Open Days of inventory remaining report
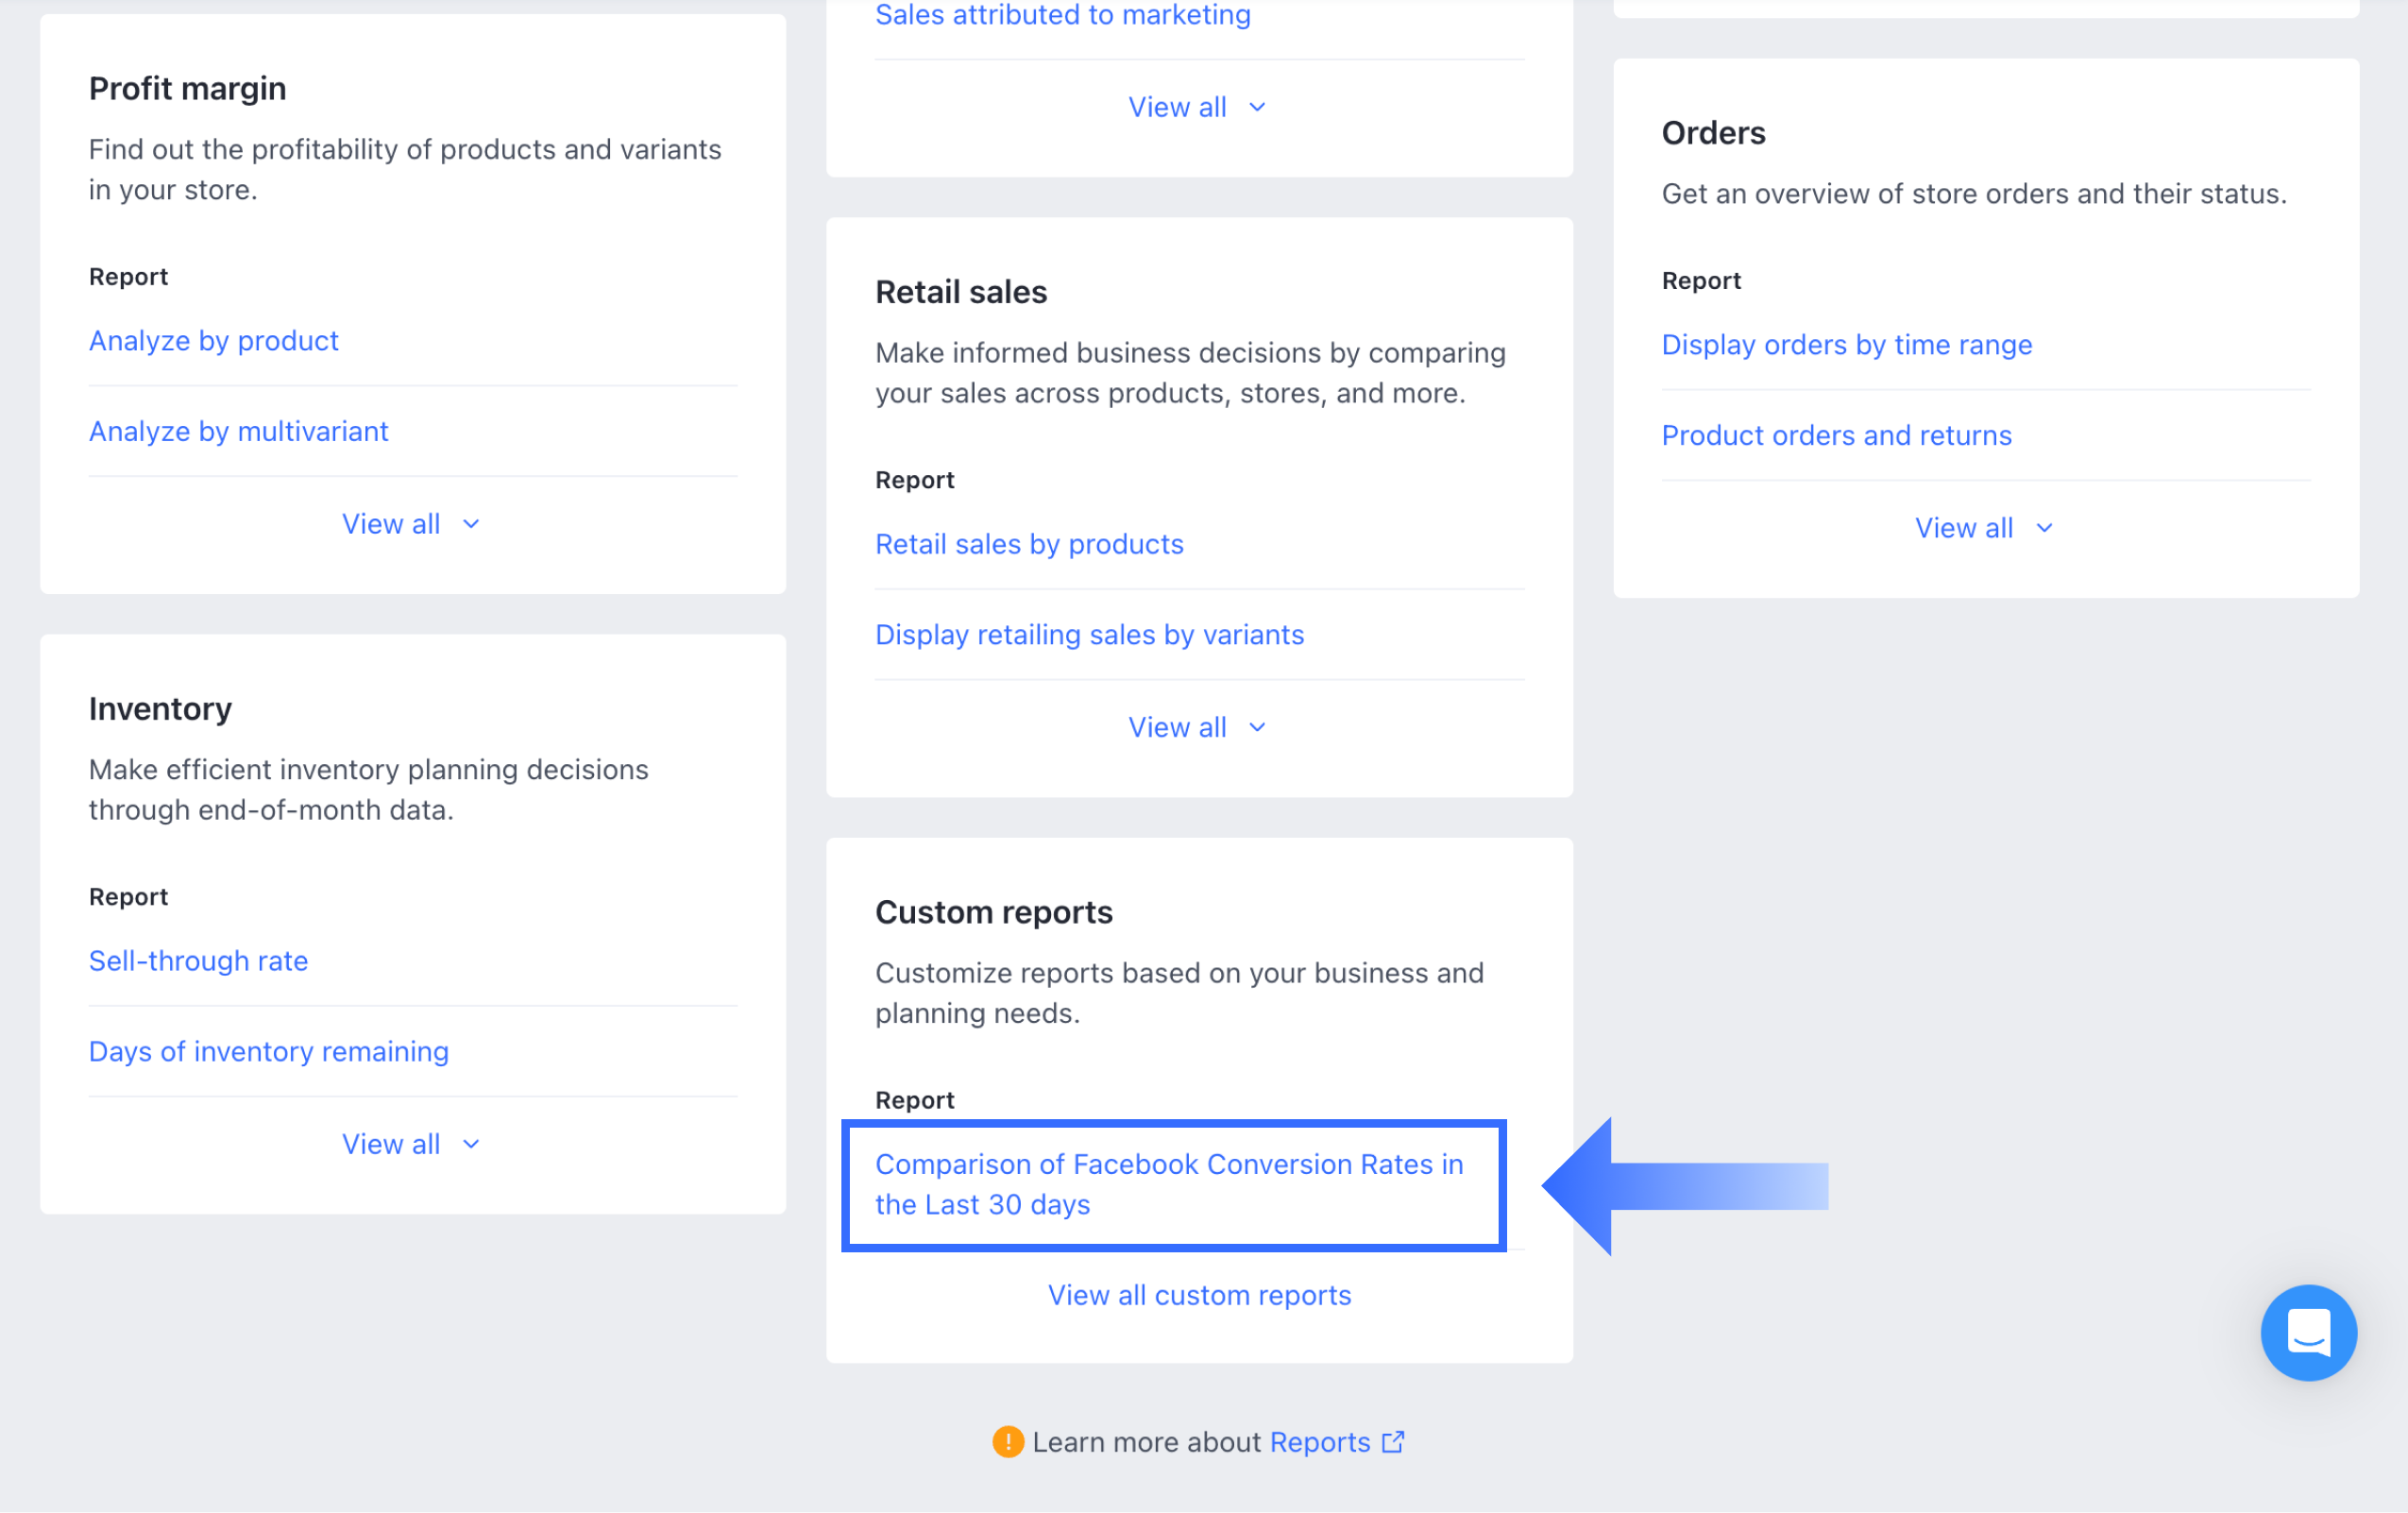Viewport: 2408px width, 1513px height. [269, 1051]
